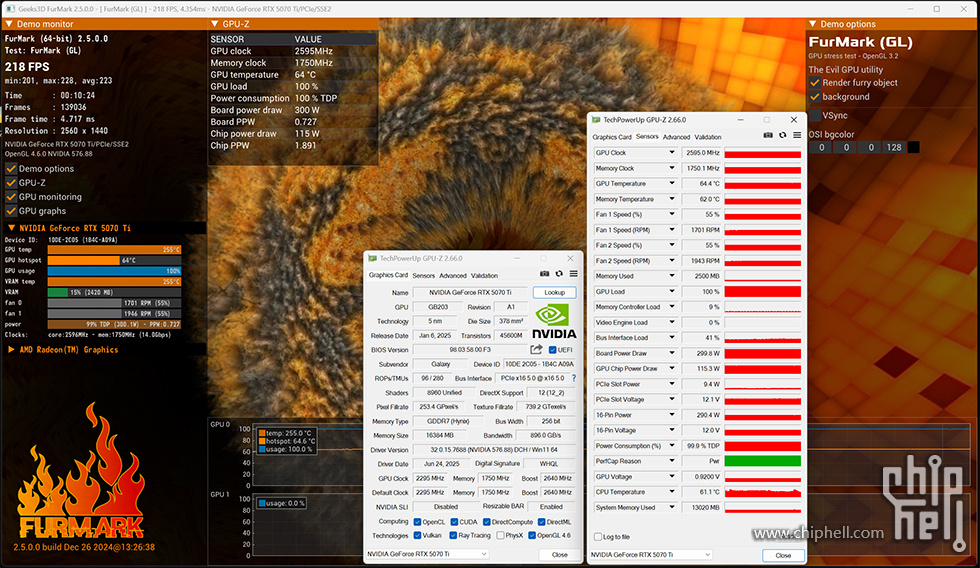Expand AMD Radeon(TM) Graphics section
This screenshot has width=980, height=568.
[x=11, y=350]
